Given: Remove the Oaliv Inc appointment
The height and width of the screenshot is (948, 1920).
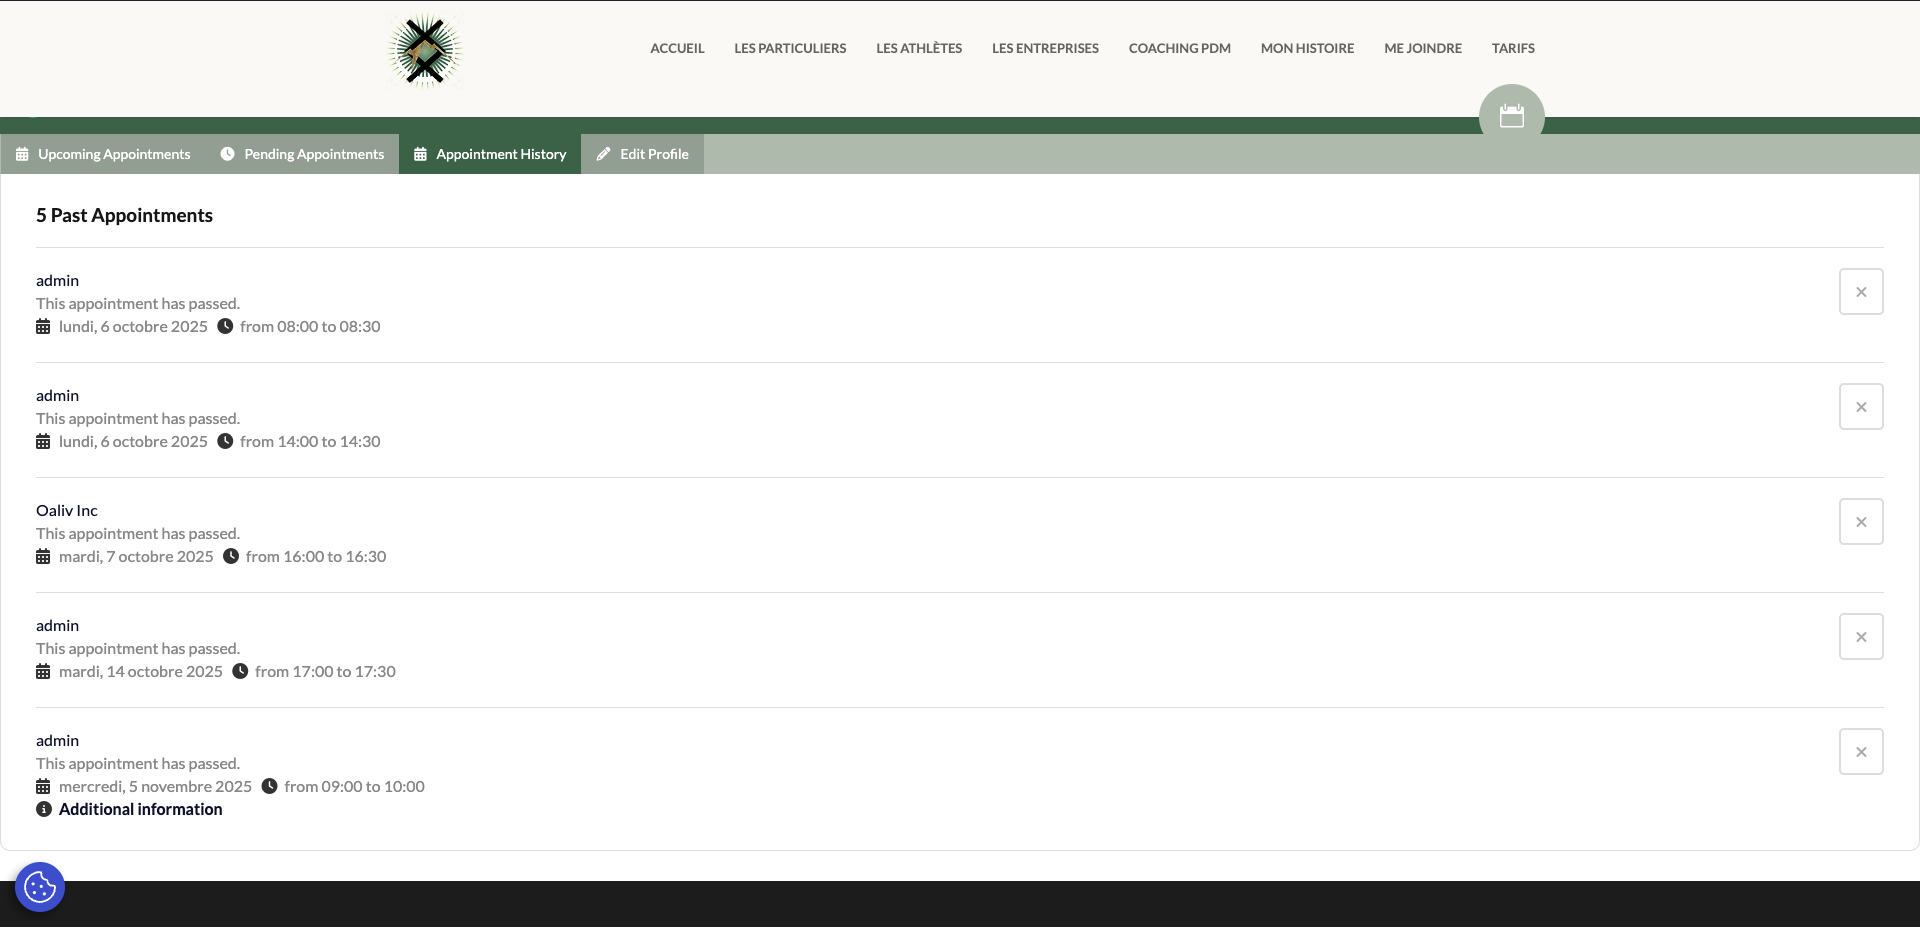Looking at the screenshot, I should pyautogui.click(x=1861, y=522).
